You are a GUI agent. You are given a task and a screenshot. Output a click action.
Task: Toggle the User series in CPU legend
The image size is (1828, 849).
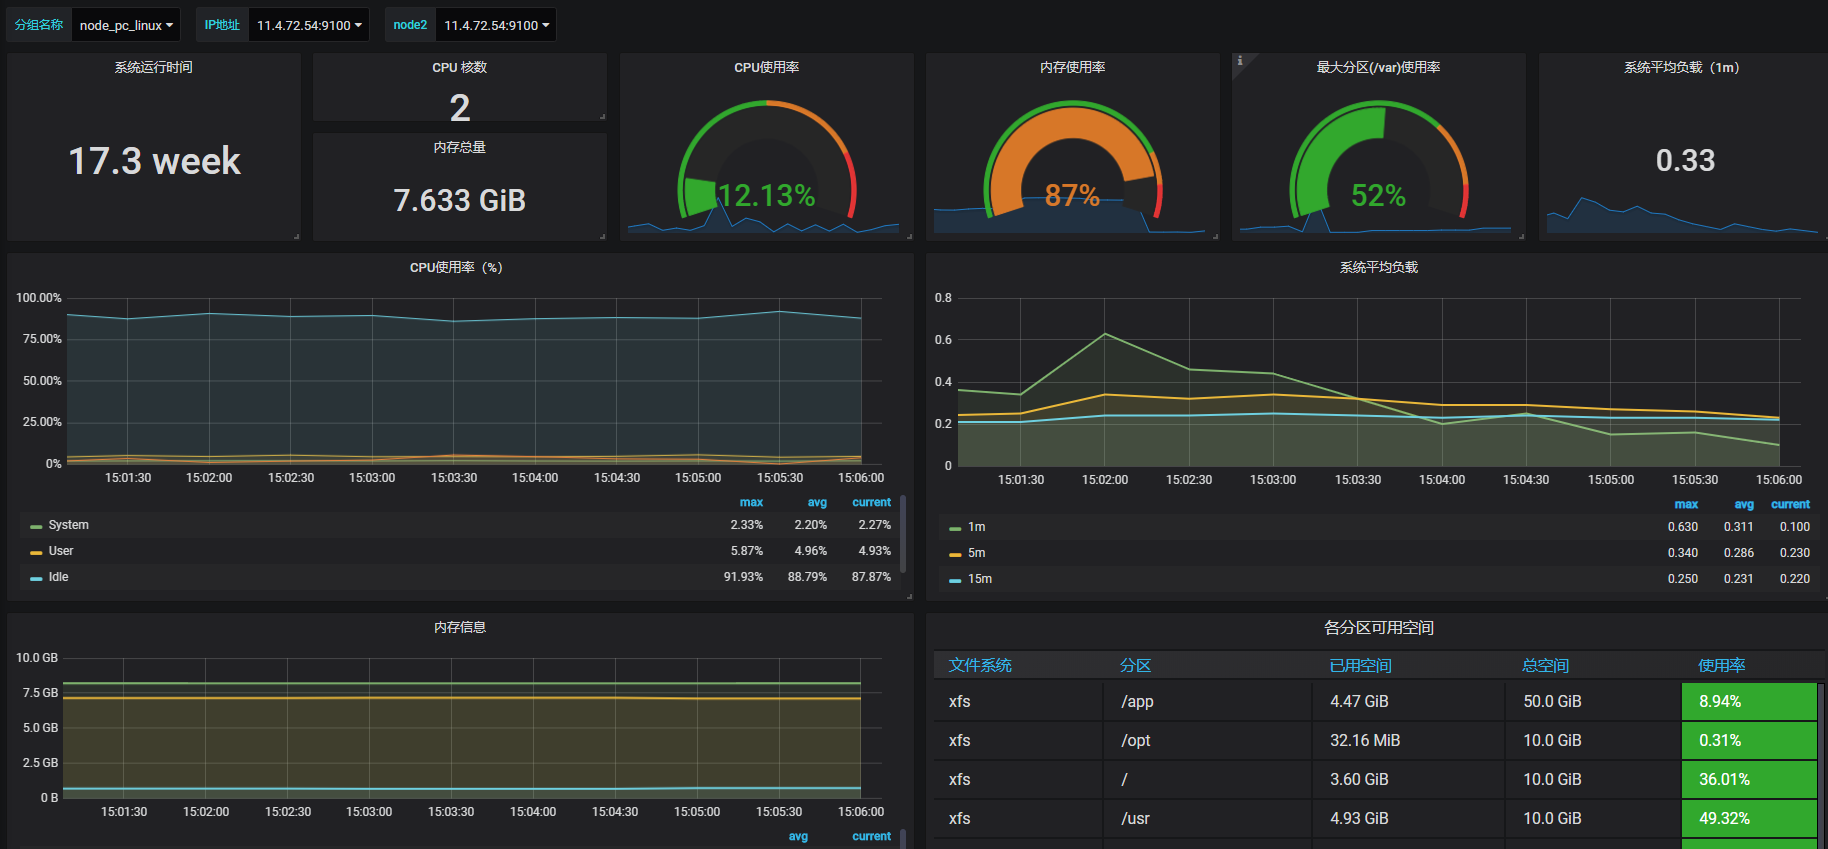click(x=61, y=551)
